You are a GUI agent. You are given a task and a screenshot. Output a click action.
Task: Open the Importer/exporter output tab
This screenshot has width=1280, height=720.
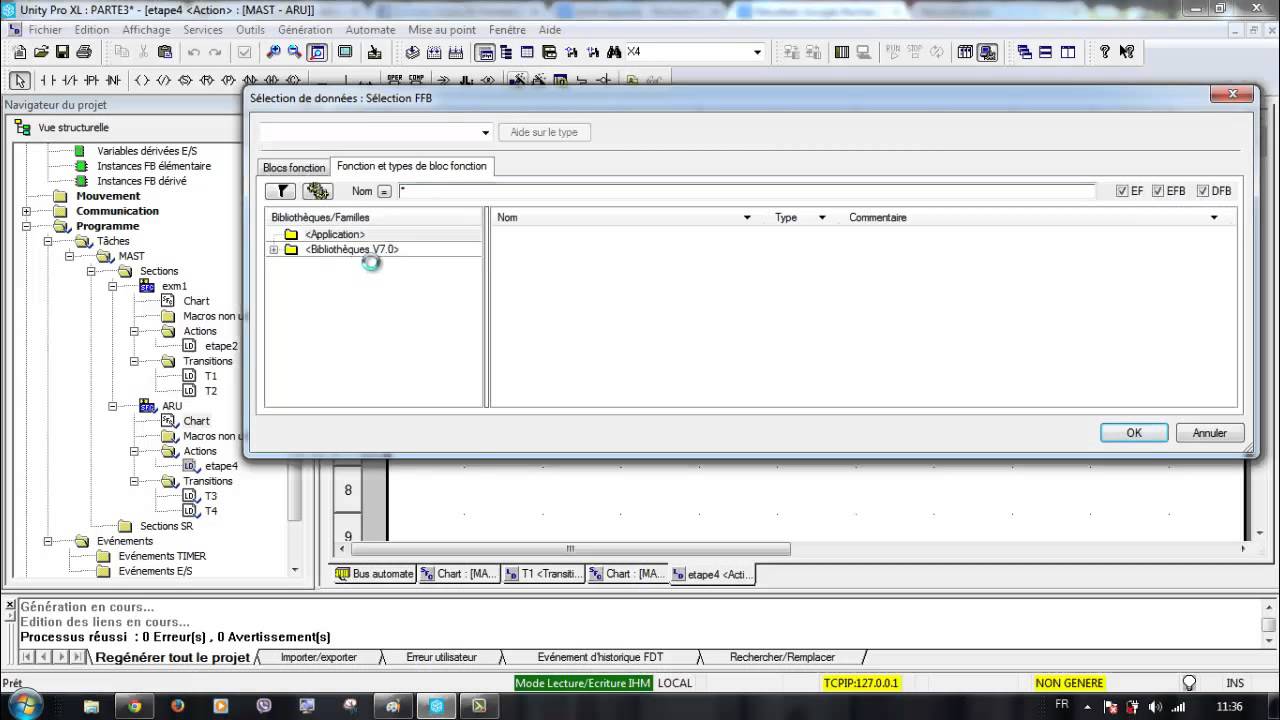click(318, 657)
